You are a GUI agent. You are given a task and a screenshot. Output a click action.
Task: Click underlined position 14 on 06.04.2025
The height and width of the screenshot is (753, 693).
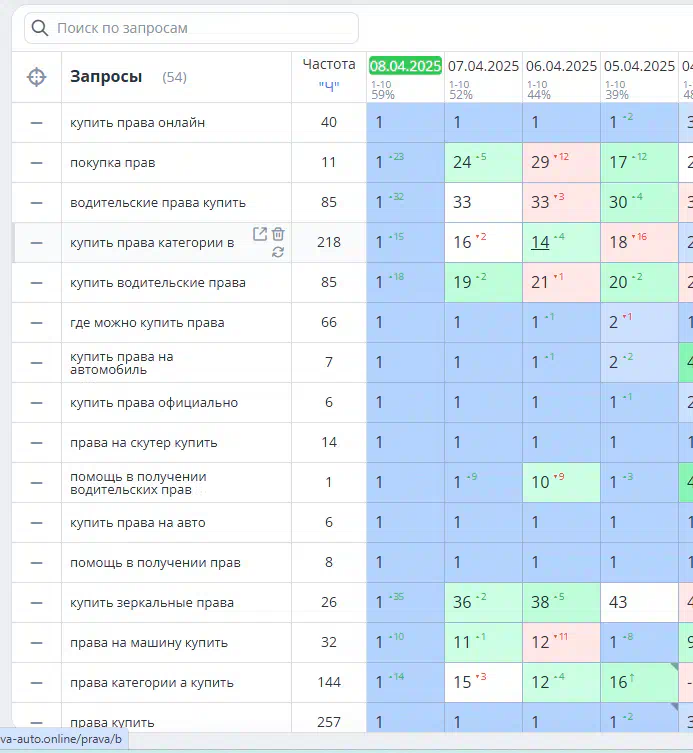[540, 242]
